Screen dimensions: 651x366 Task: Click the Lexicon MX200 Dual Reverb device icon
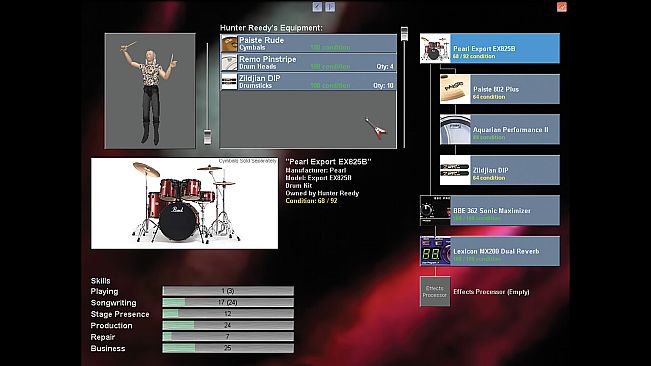tap(435, 251)
